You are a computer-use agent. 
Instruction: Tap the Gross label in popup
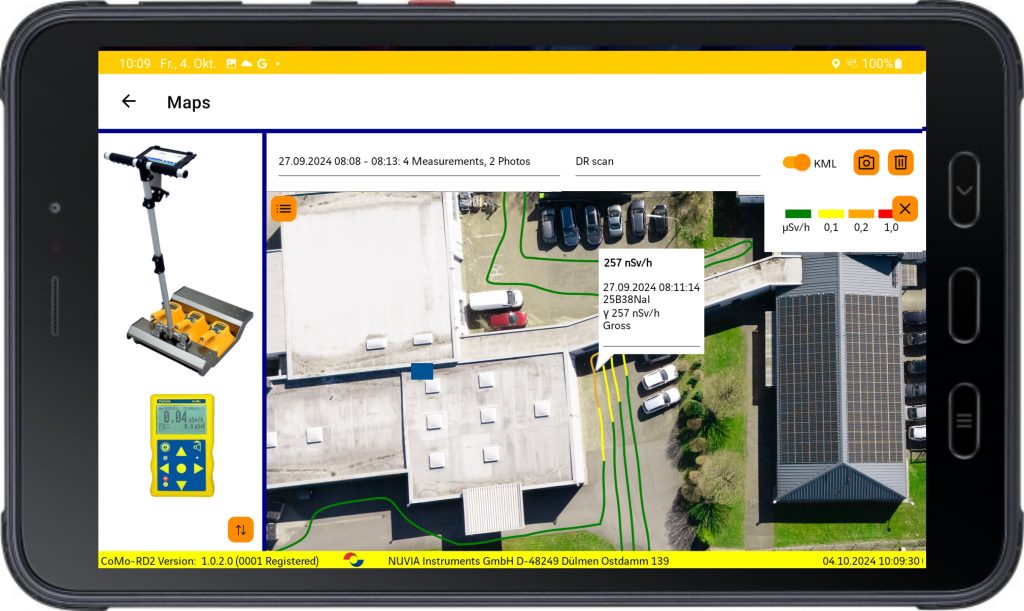point(616,326)
